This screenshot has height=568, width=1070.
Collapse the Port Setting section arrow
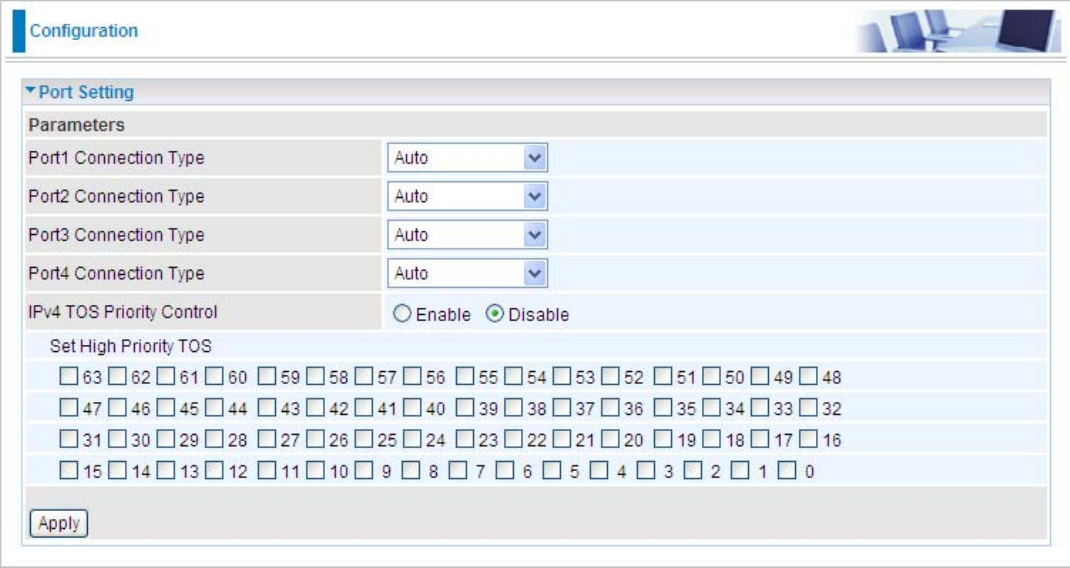pos(31,92)
